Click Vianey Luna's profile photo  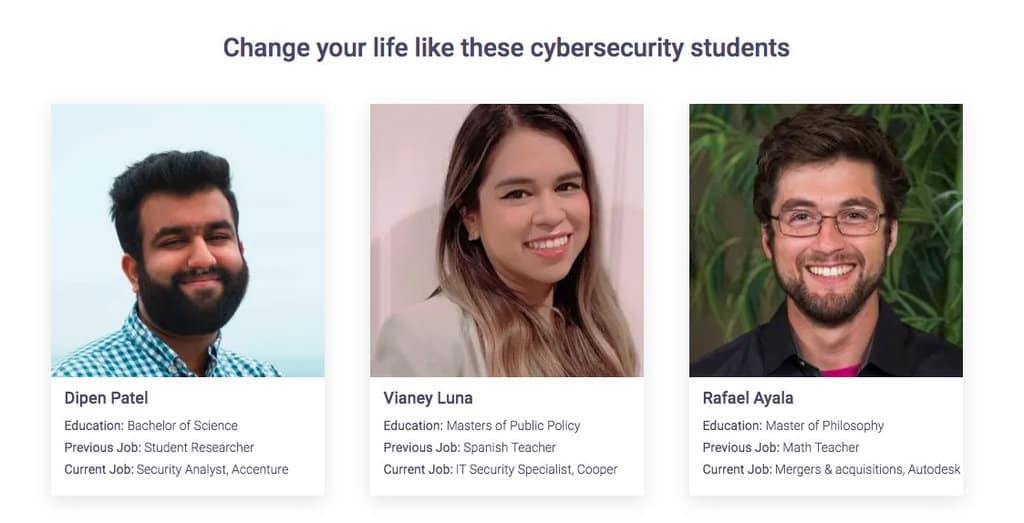tap(506, 240)
